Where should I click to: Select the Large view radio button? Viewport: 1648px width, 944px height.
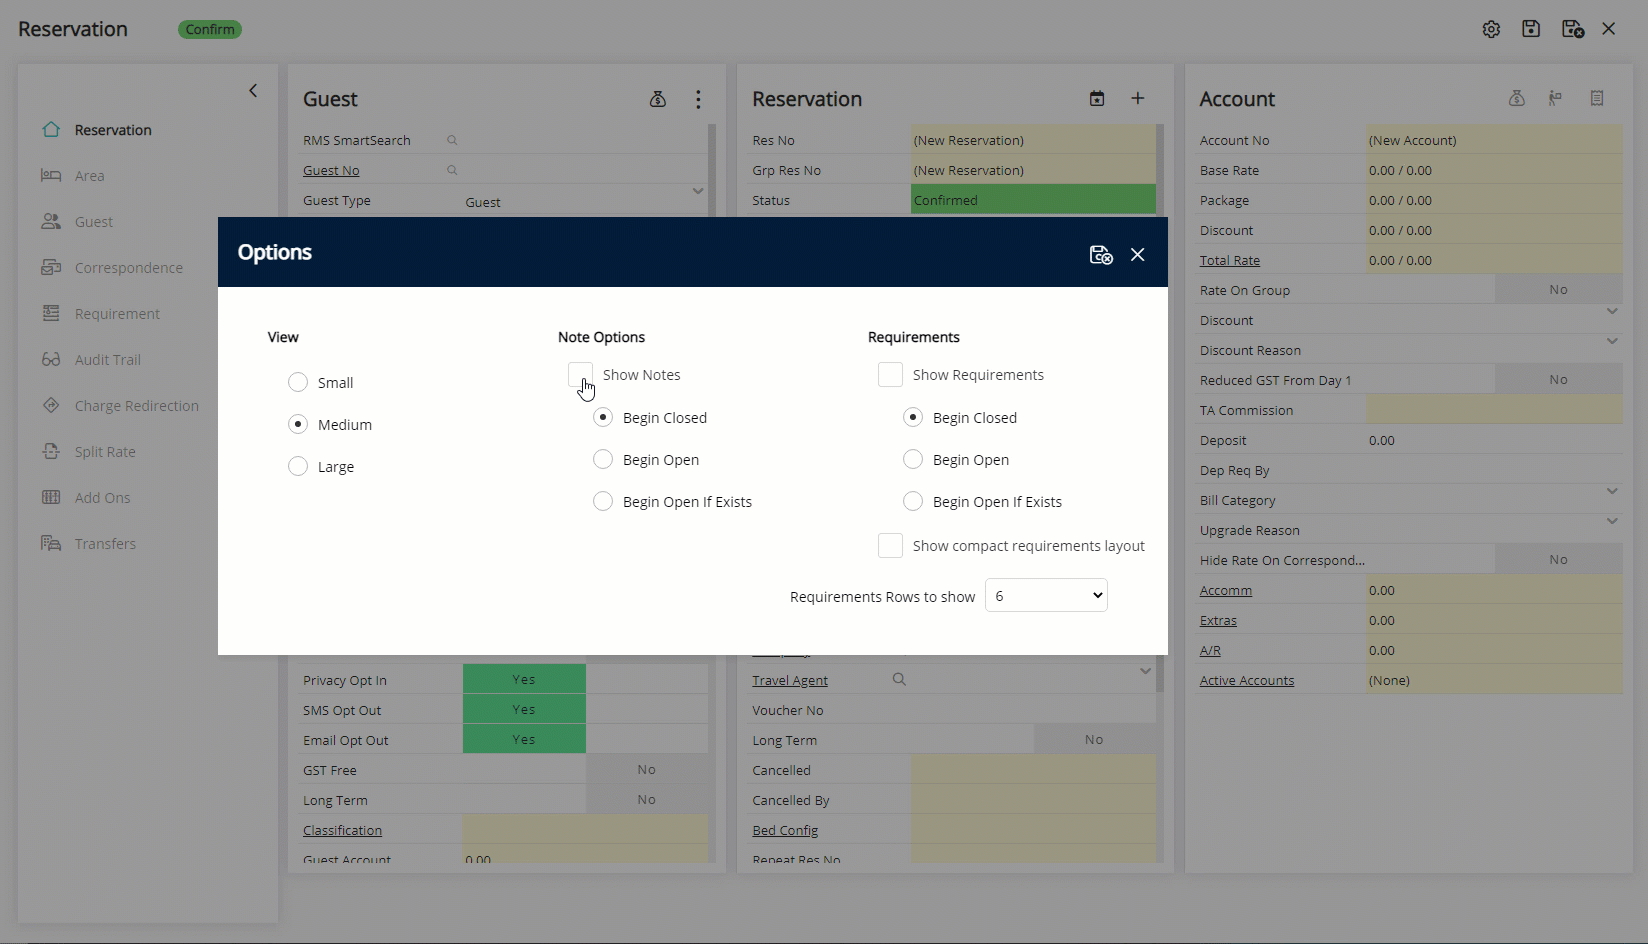click(x=297, y=466)
